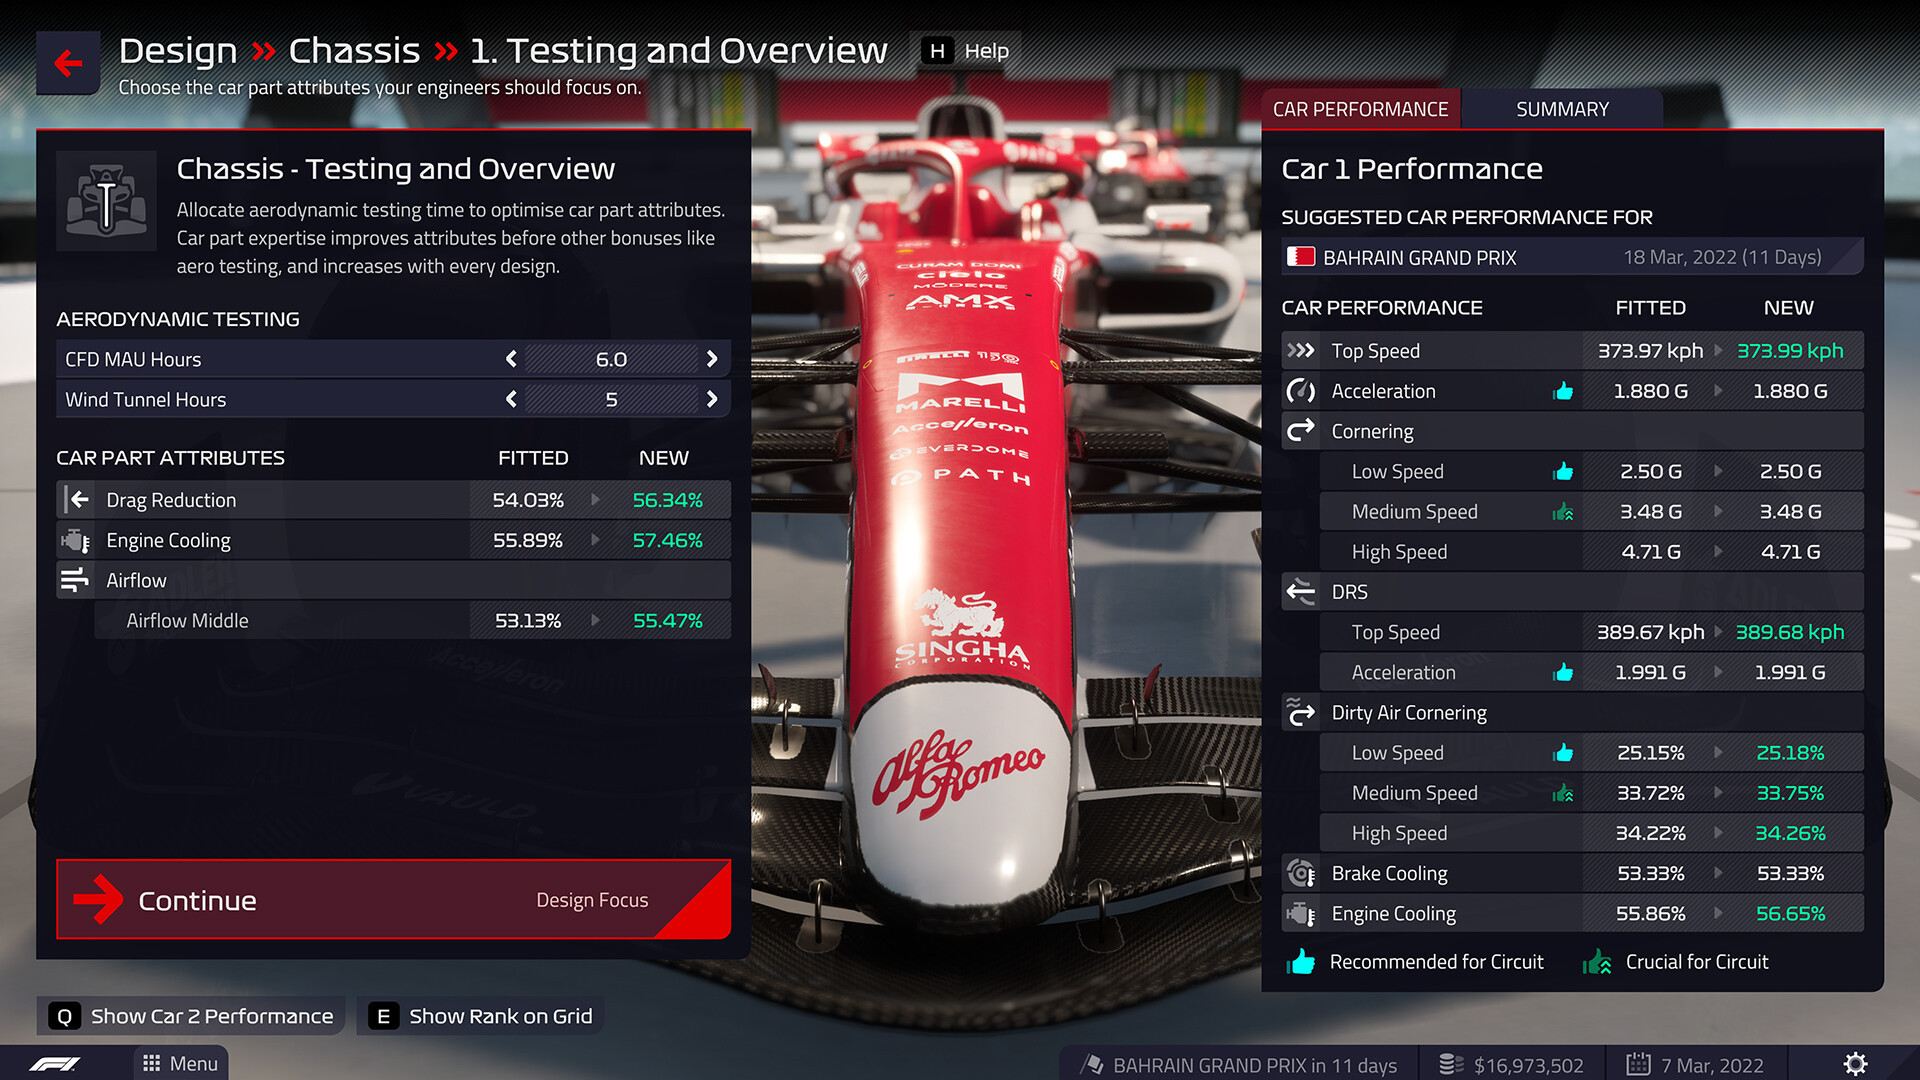Increase CFD MAU Hours with right arrow
This screenshot has width=1920, height=1080.
pos(713,359)
